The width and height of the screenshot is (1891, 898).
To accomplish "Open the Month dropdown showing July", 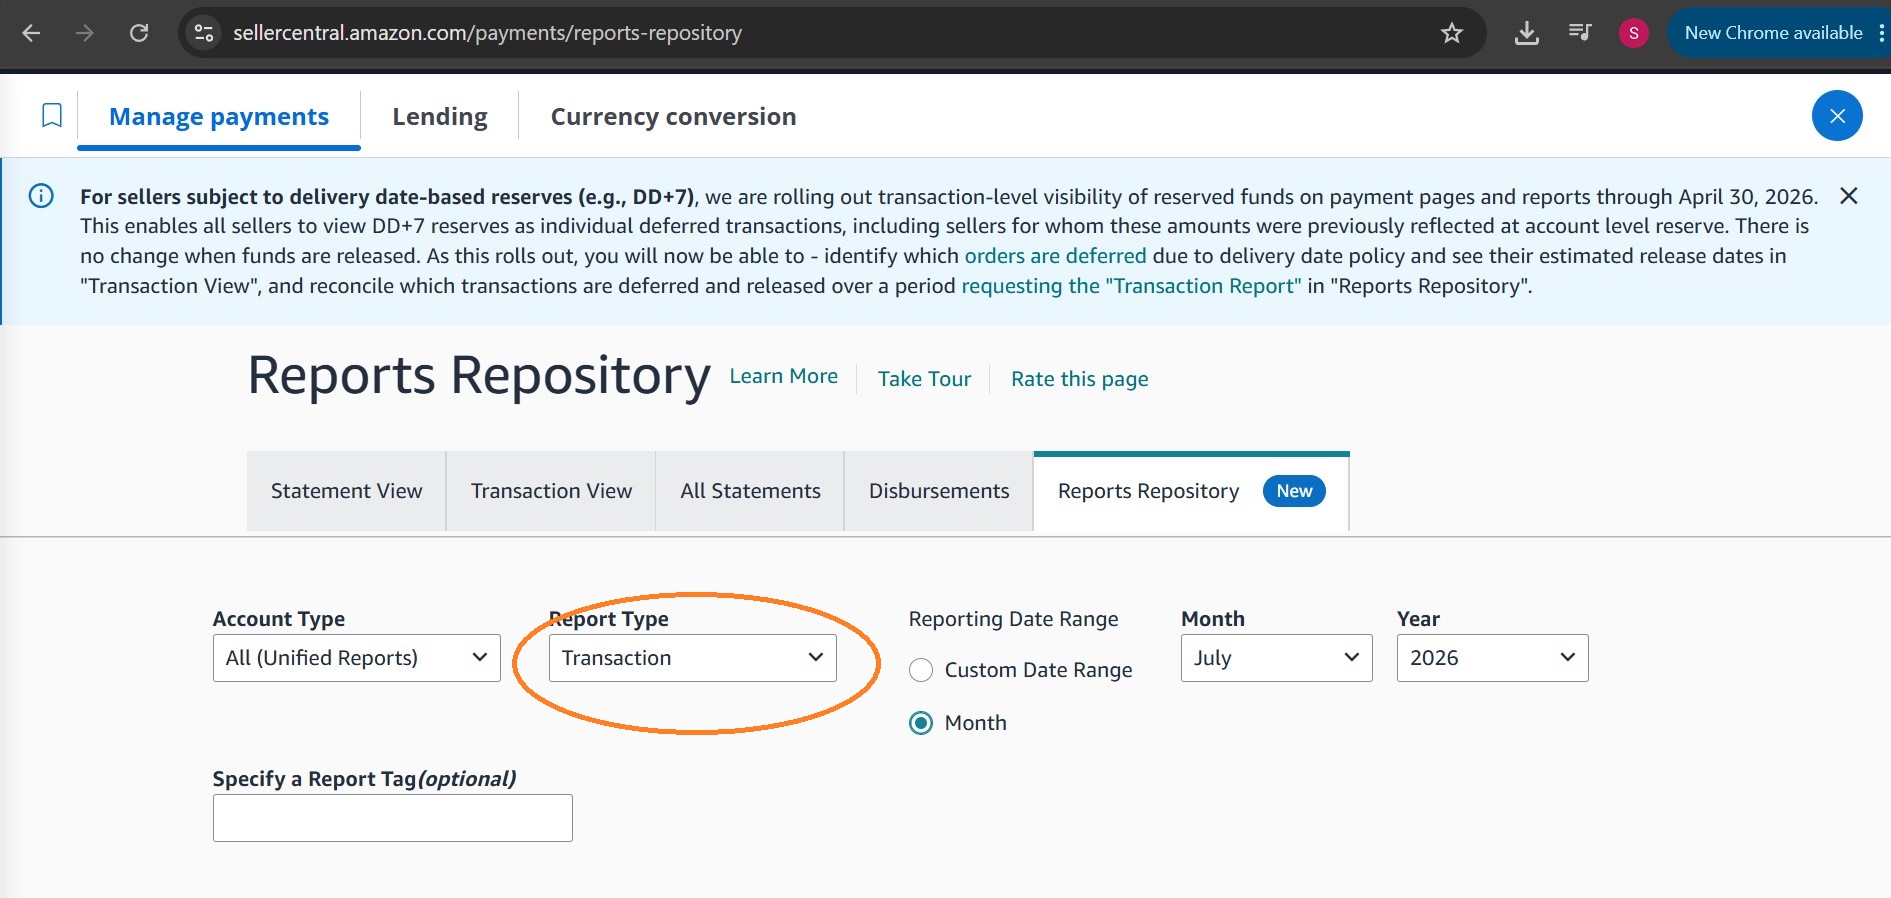I will [1276, 658].
